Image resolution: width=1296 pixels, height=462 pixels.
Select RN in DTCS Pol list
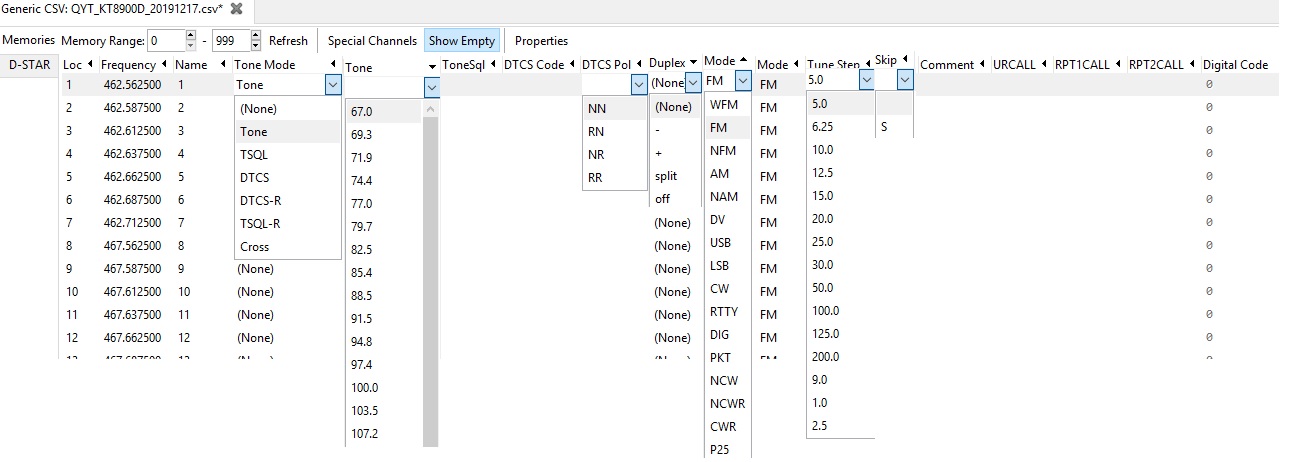pyautogui.click(x=596, y=132)
